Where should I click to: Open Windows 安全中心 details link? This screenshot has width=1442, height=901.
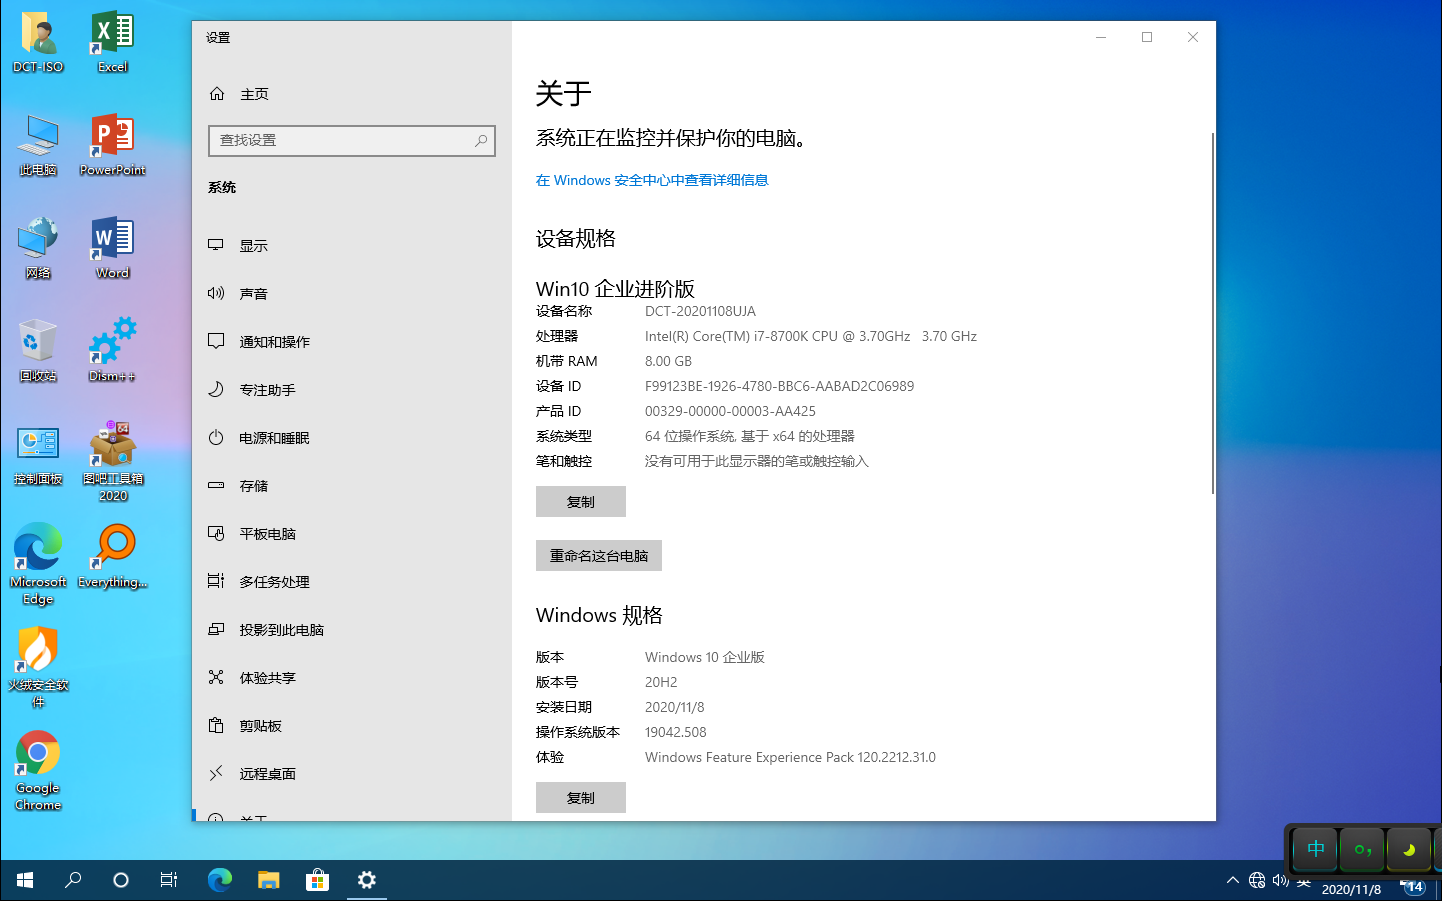pos(652,180)
